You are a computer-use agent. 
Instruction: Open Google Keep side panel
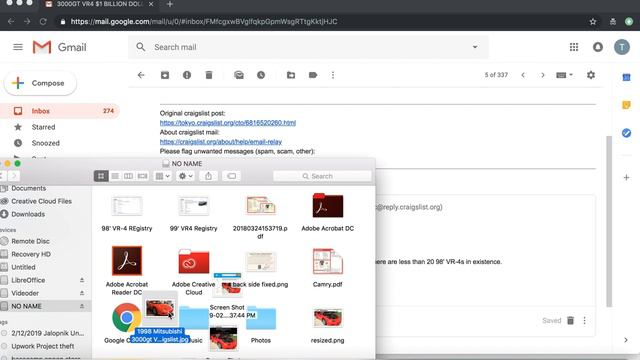pos(627,105)
